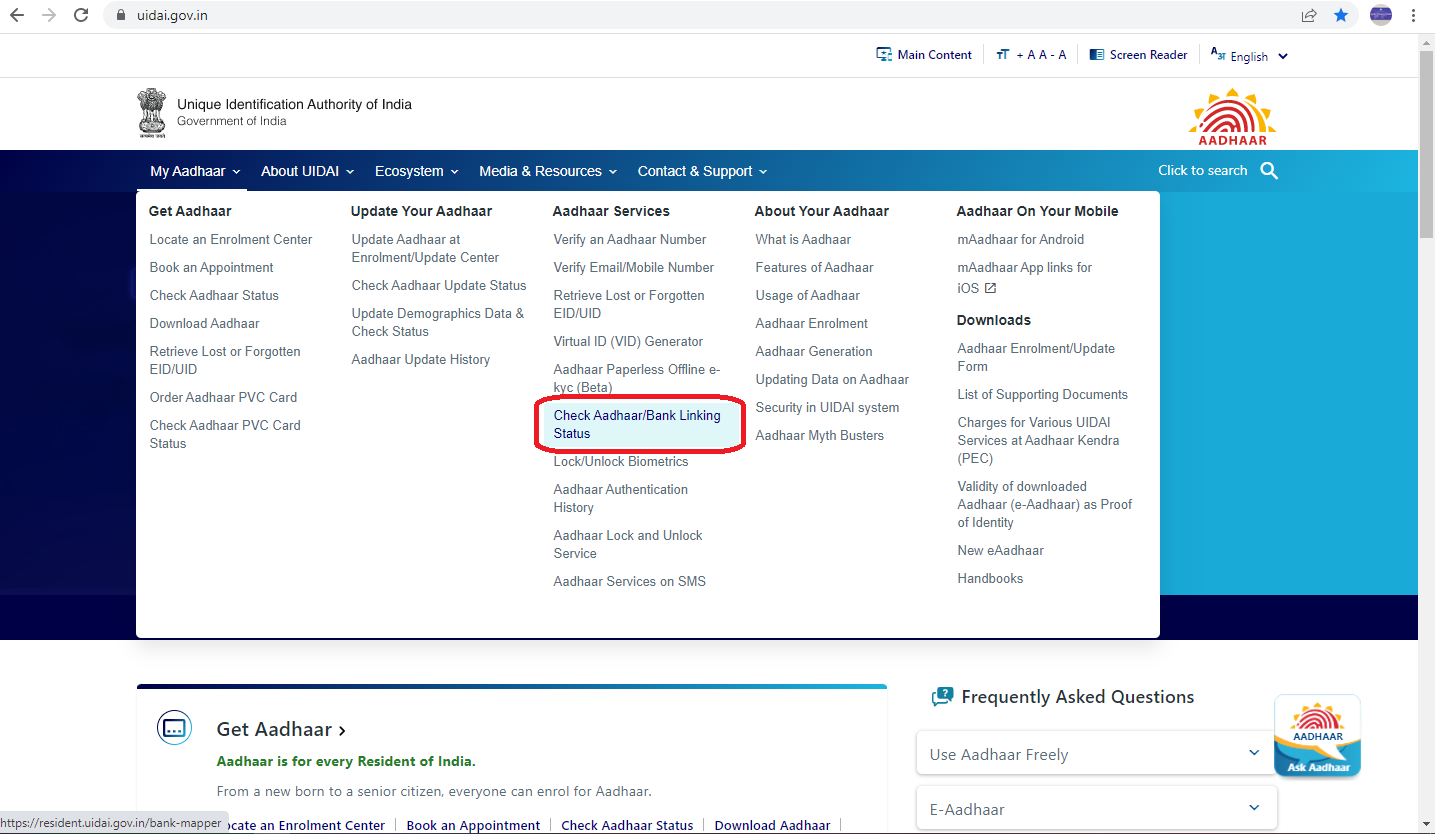Expand the About UIDAI menu

pos(307,171)
